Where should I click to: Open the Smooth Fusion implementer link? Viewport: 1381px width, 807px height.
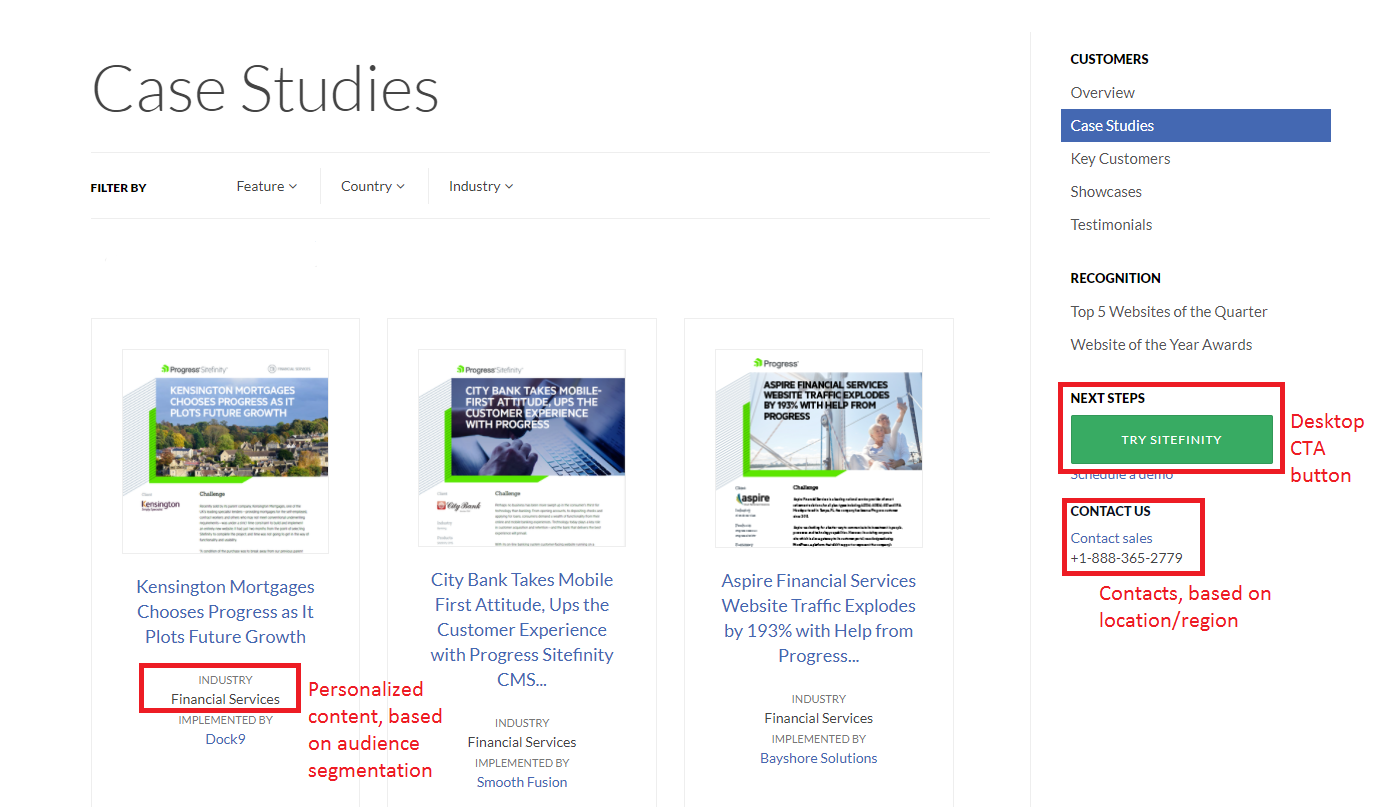point(521,782)
